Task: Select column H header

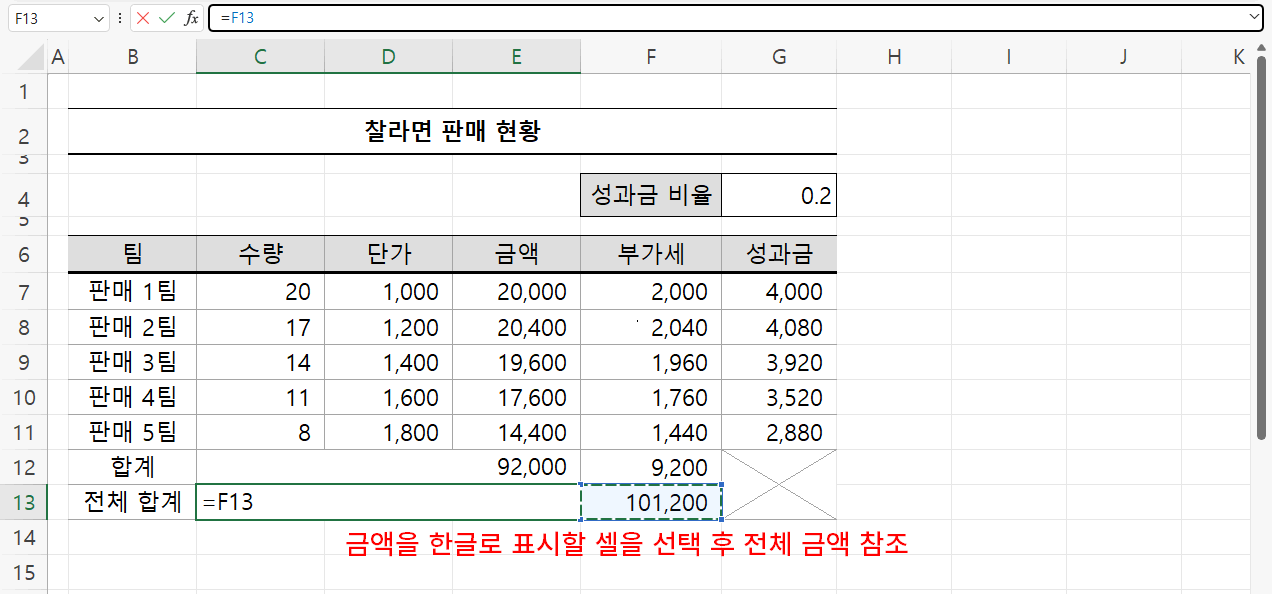Action: point(894,57)
